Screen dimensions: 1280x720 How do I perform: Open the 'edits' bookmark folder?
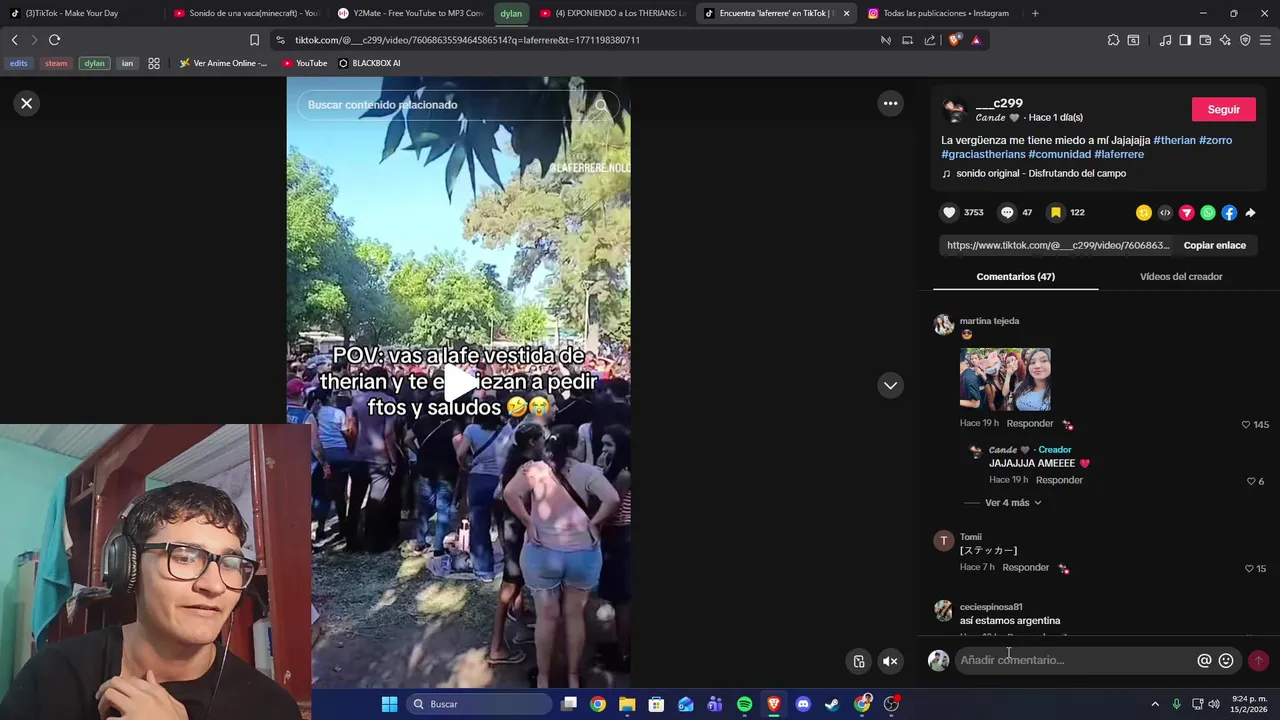point(19,63)
